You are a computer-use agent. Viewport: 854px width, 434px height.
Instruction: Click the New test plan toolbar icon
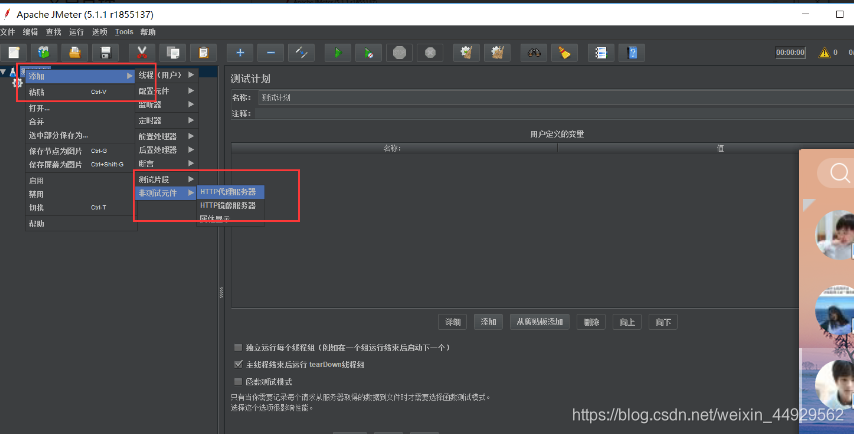click(14, 52)
